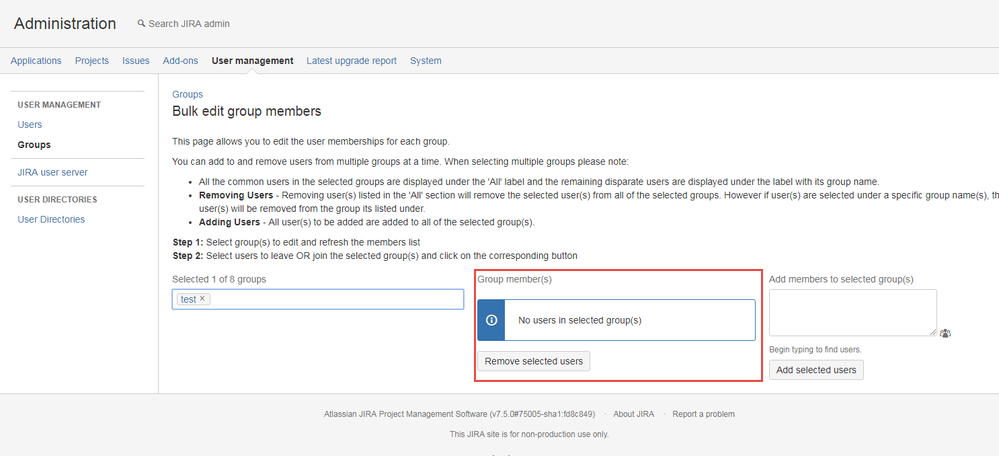This screenshot has height=456, width=999.
Task: Remove the 'test' group tag via x
Action: [x=202, y=299]
